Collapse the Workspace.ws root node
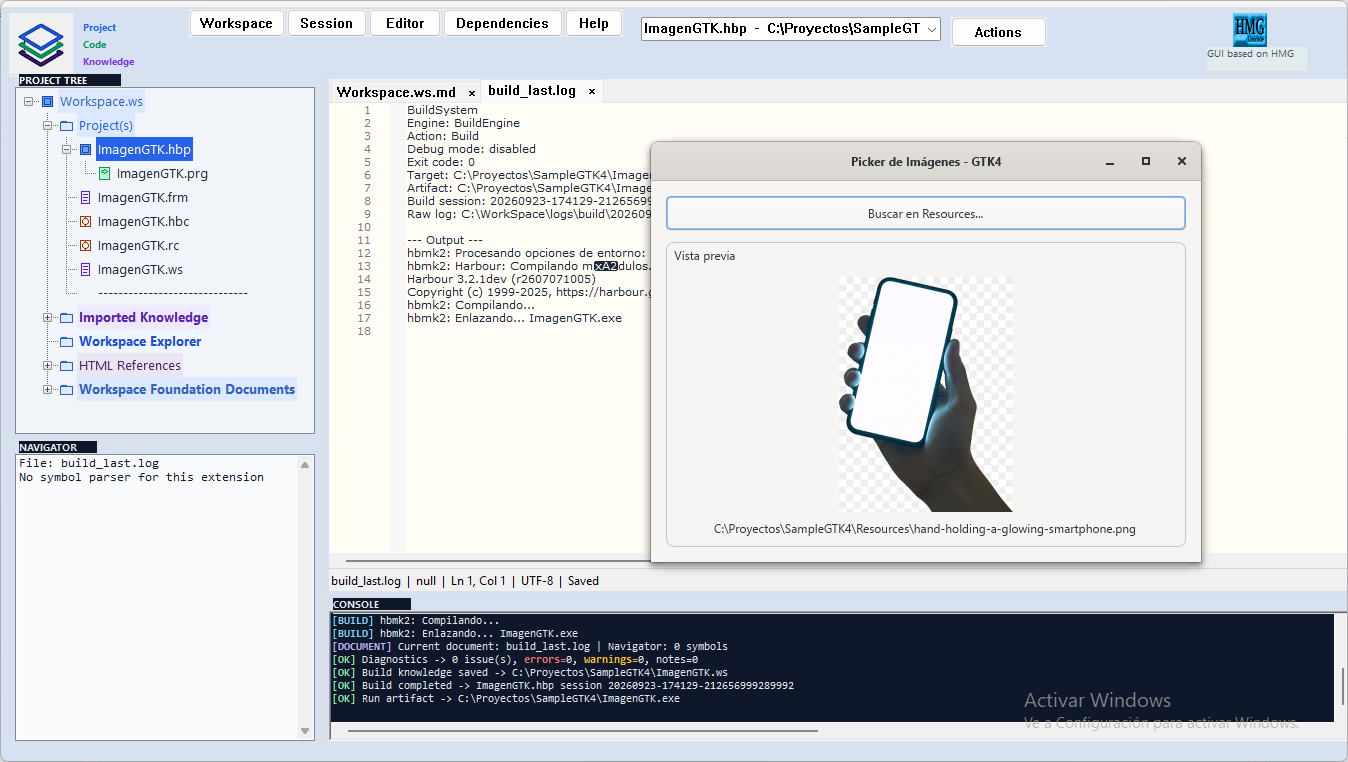Viewport: 1348px width, 762px height. [x=29, y=102]
